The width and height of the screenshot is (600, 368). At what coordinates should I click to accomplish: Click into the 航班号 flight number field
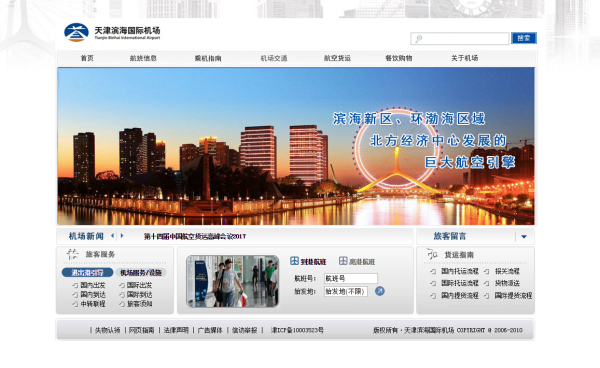point(351,278)
